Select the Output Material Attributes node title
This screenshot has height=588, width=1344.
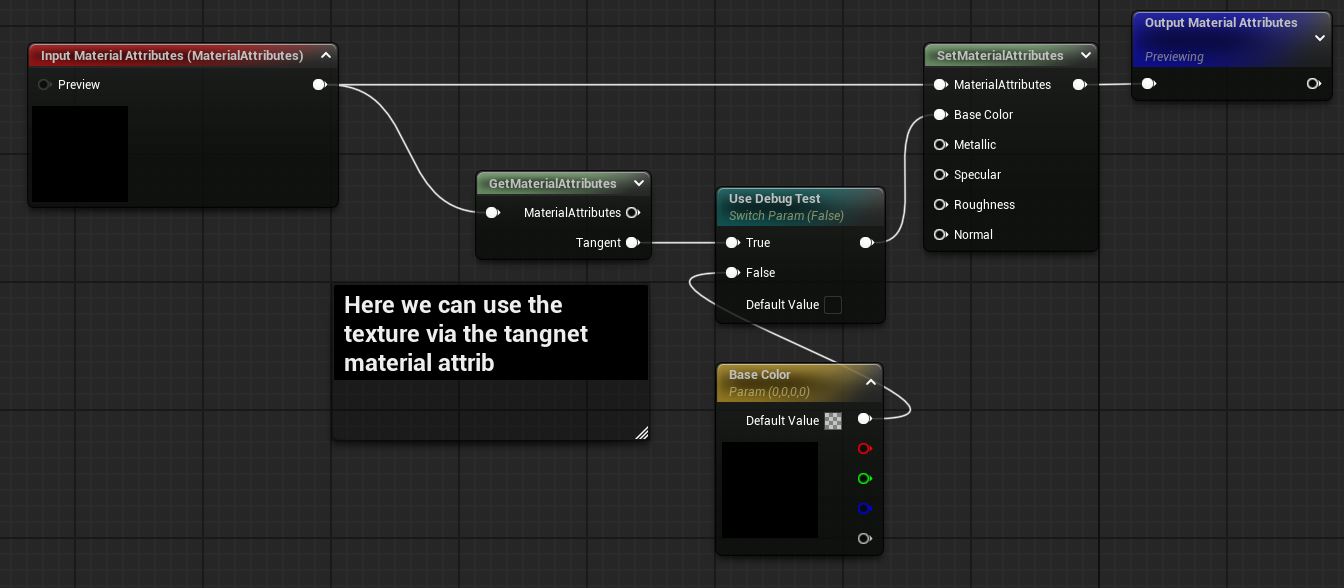coord(1221,23)
